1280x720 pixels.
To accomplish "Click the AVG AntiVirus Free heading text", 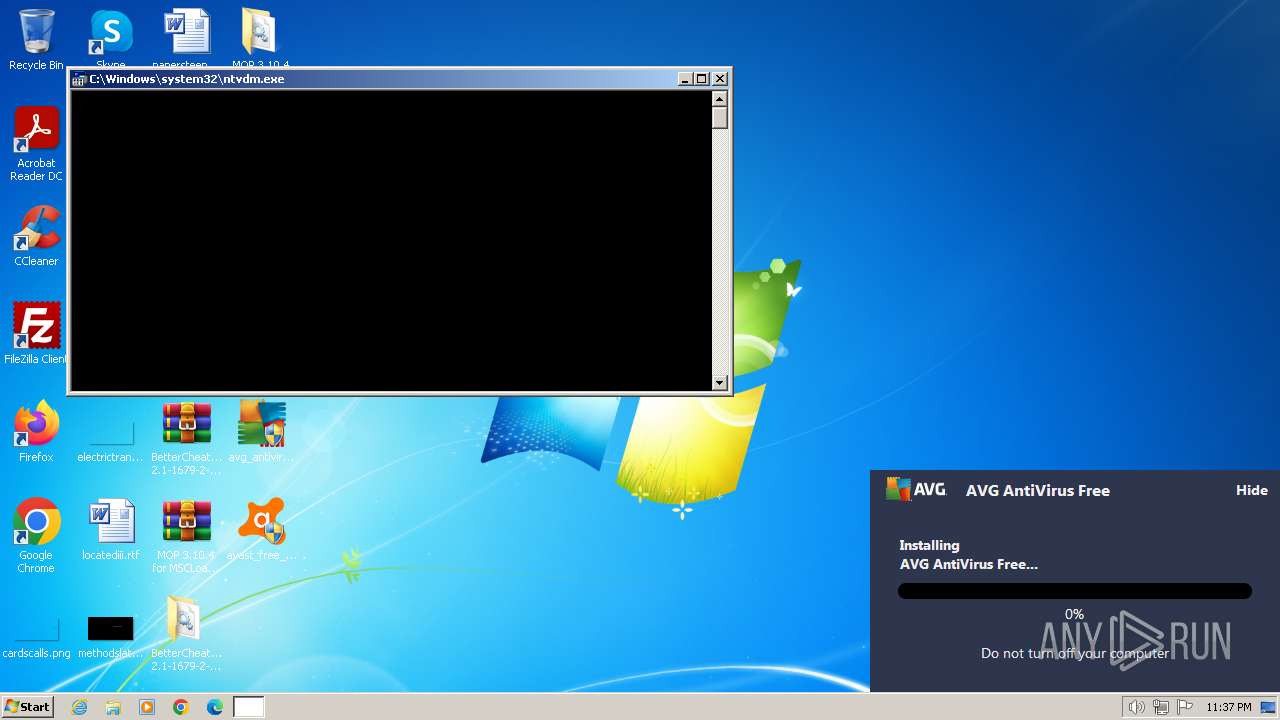I will coord(1038,490).
